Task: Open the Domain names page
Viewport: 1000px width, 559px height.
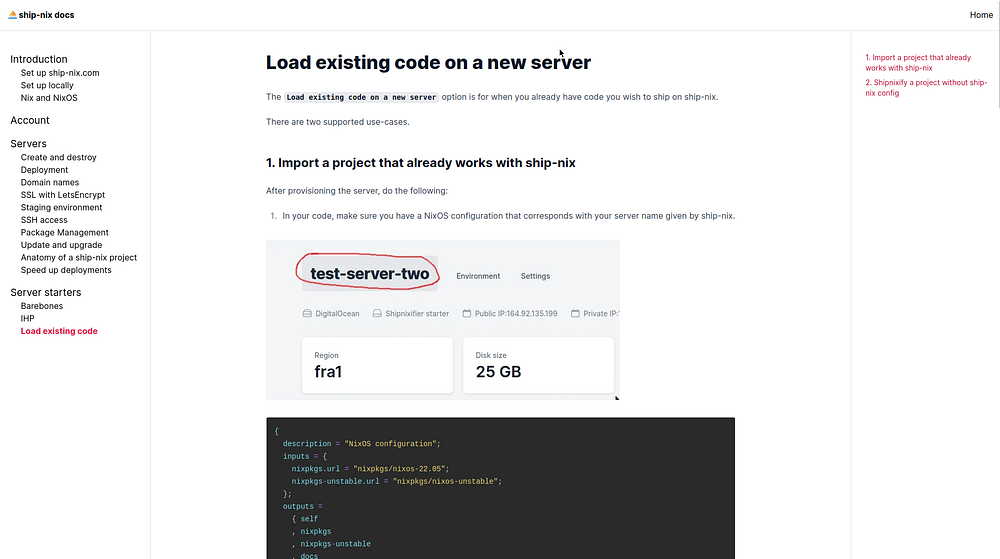Action: pos(50,182)
